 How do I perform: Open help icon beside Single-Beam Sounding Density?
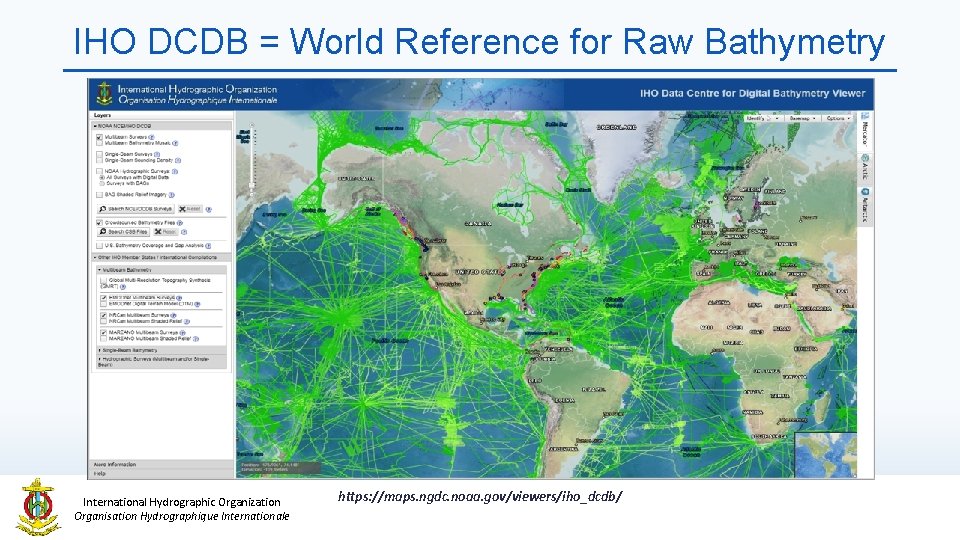(x=178, y=160)
